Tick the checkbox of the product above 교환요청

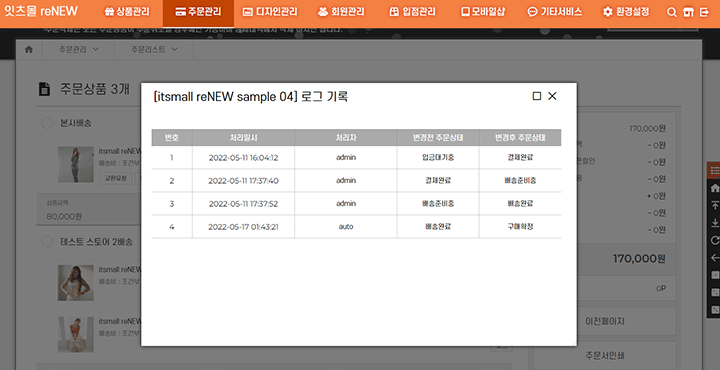pos(47,152)
